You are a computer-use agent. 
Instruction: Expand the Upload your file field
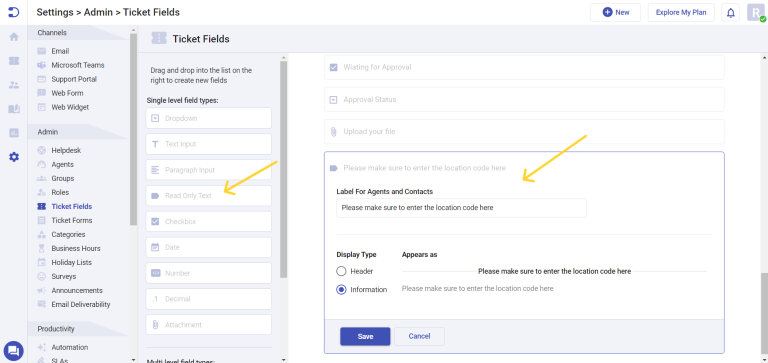524,132
